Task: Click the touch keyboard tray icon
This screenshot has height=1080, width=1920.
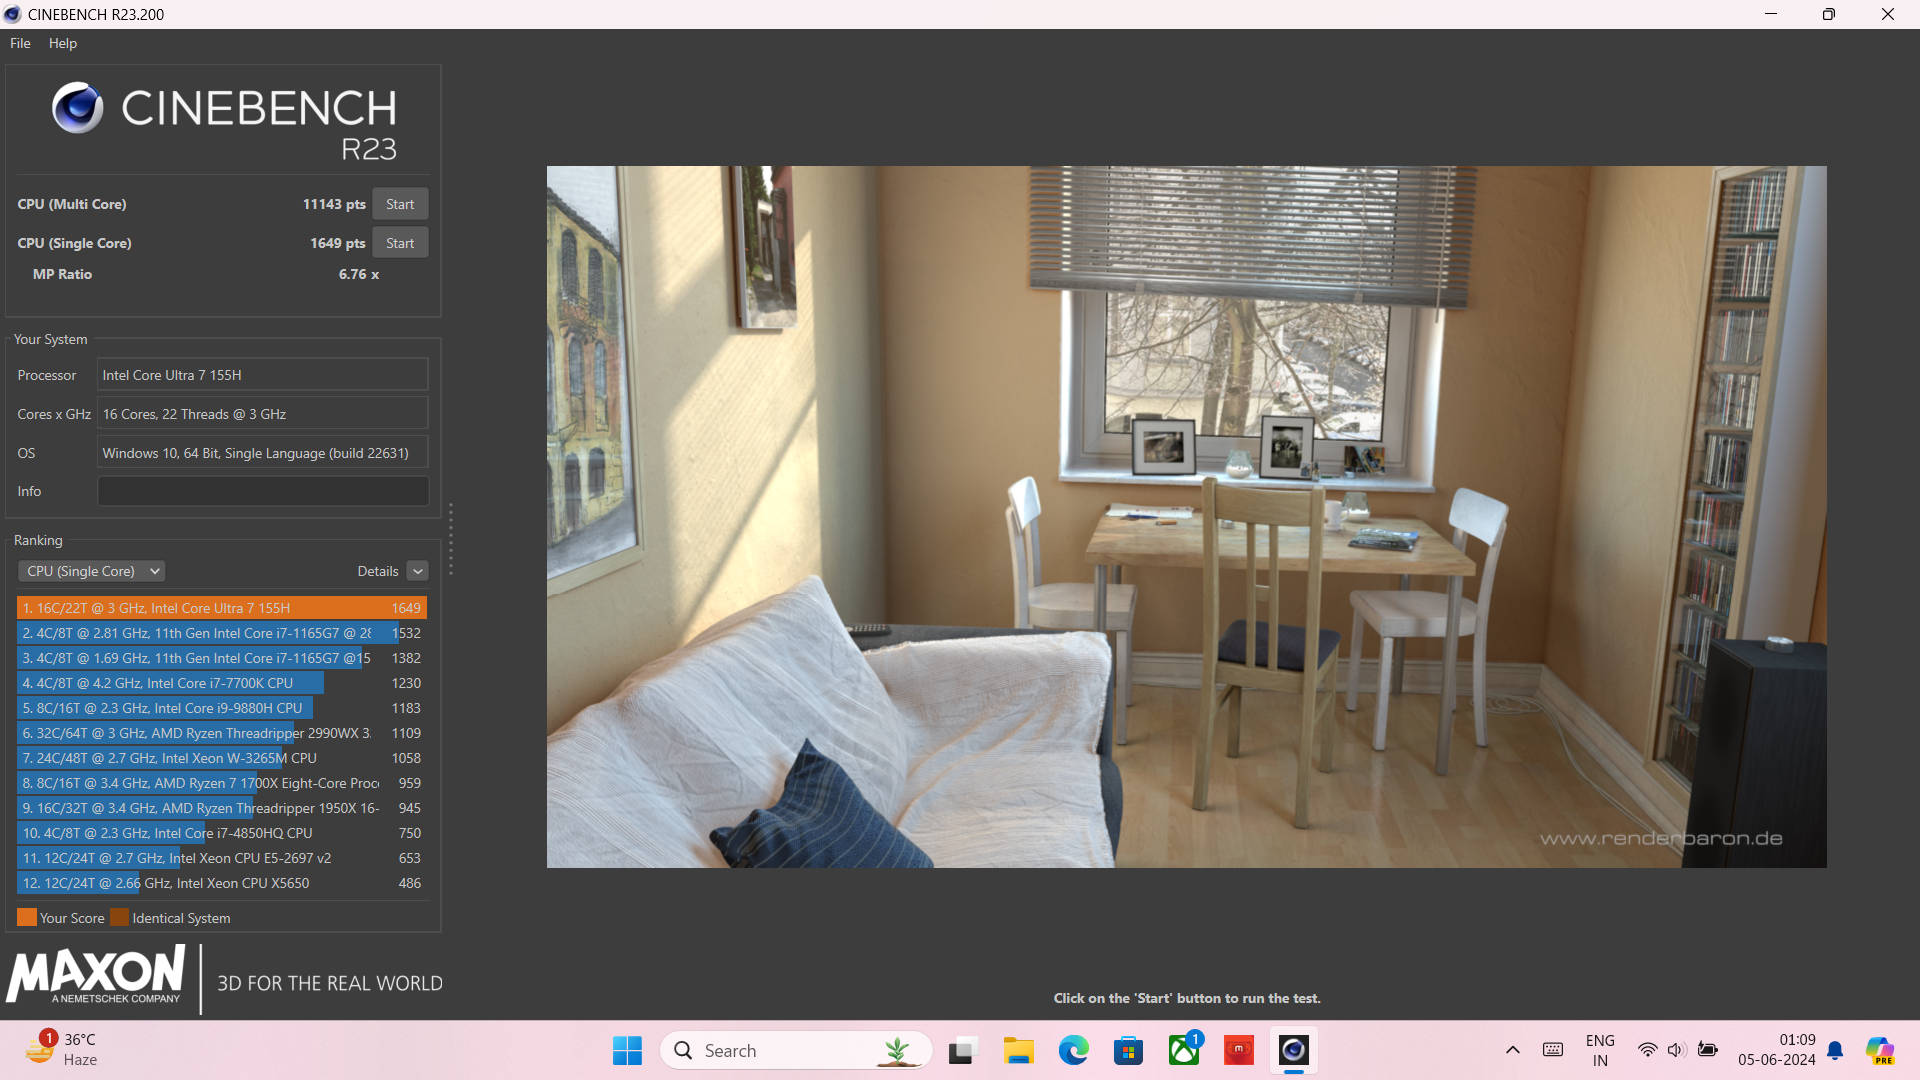Action: coord(1553,1050)
